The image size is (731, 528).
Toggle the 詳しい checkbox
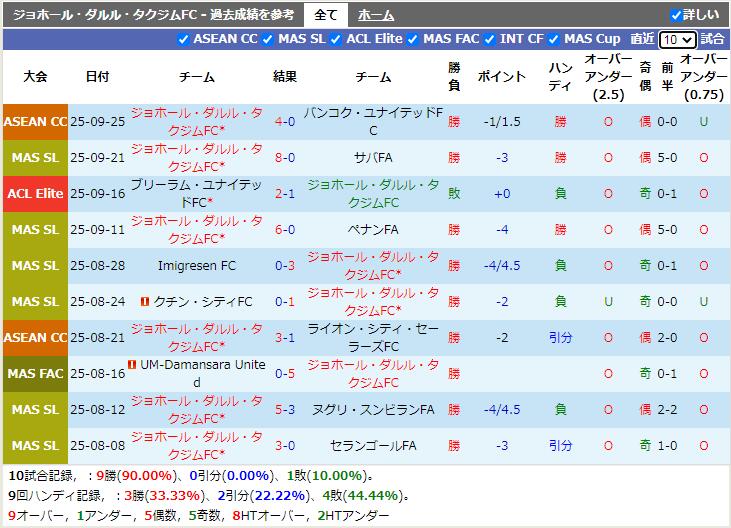click(x=676, y=15)
